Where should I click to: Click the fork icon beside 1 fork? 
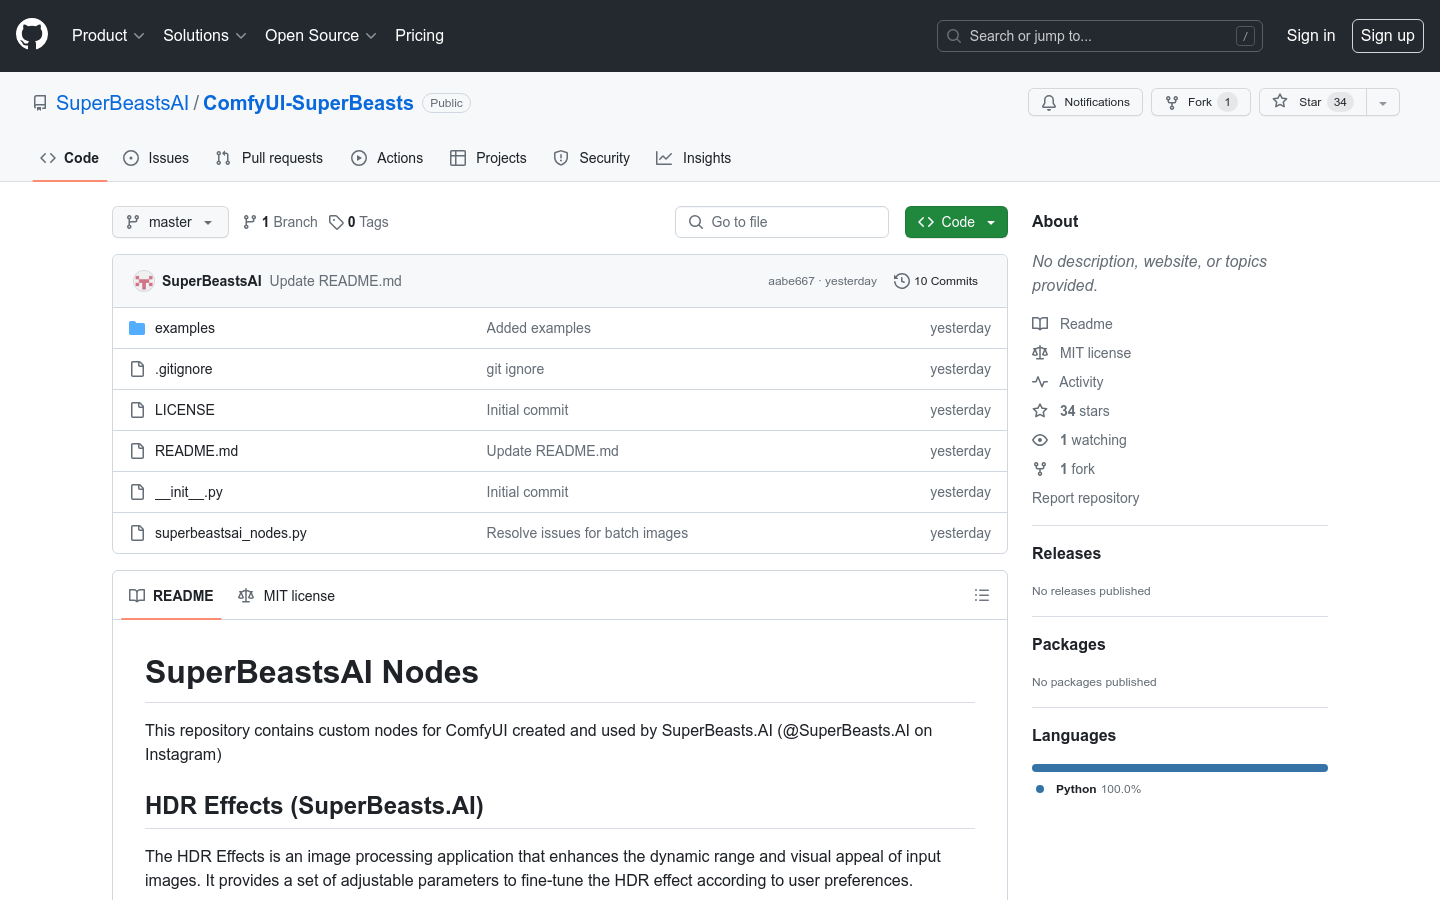[1040, 469]
